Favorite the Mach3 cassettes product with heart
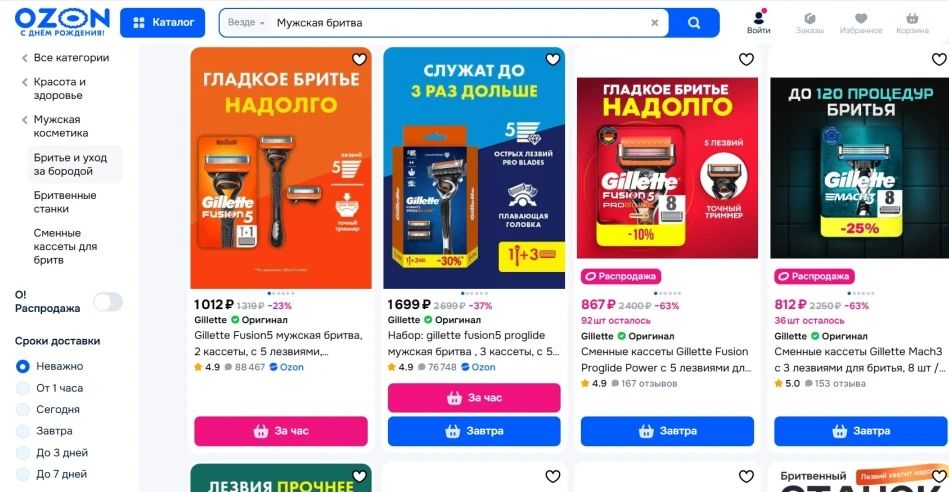Viewport: 949px width, 492px height. (x=939, y=59)
